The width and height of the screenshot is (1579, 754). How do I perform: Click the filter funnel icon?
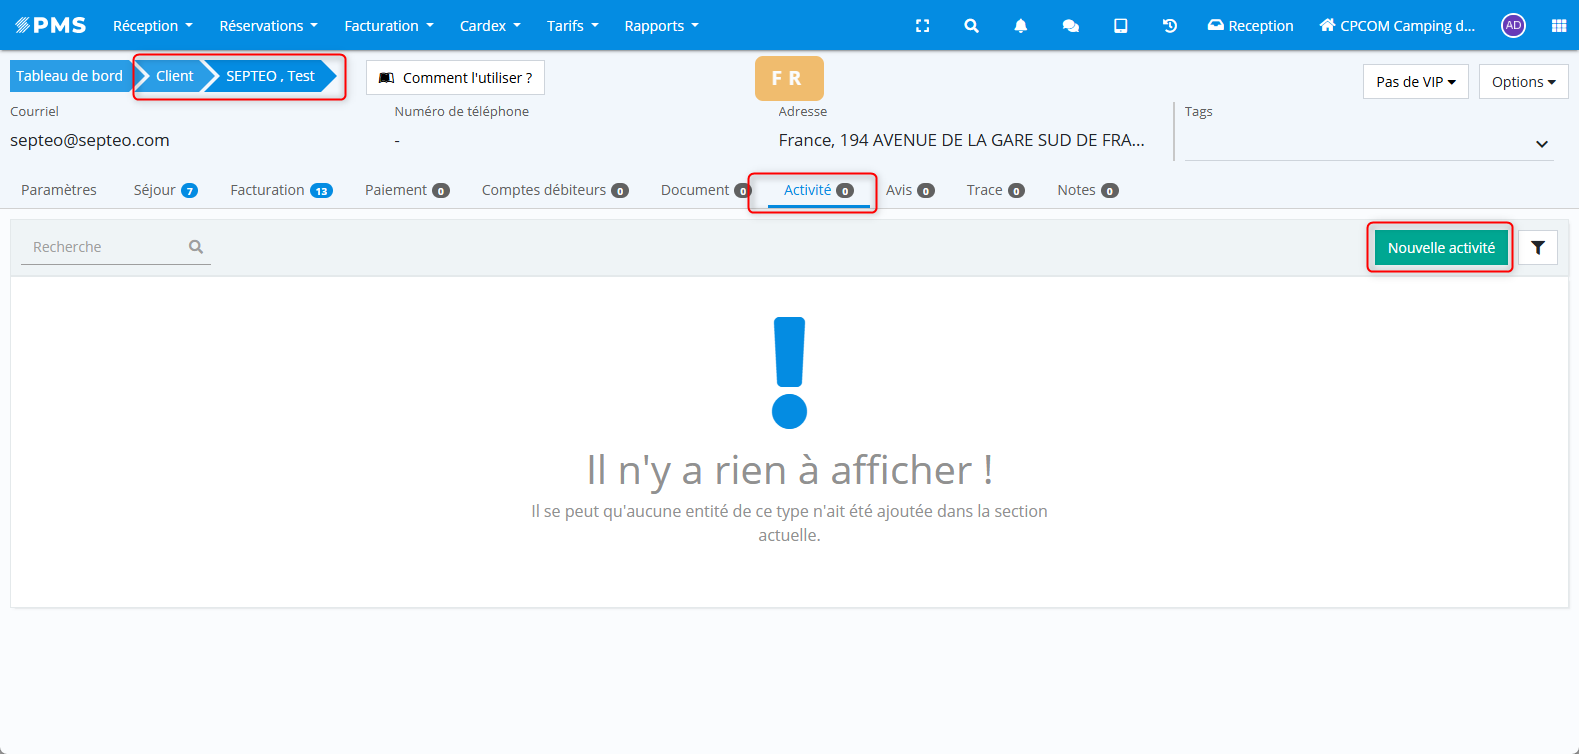click(1537, 248)
